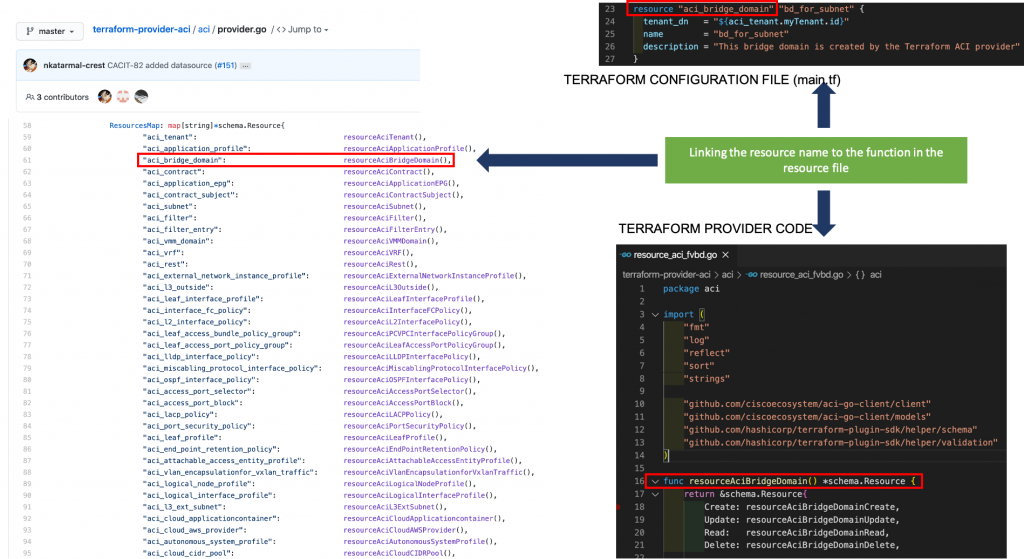Click the aci folder breadcrumb link
Image resolution: width=1024 pixels, height=559 pixels.
[x=204, y=29]
